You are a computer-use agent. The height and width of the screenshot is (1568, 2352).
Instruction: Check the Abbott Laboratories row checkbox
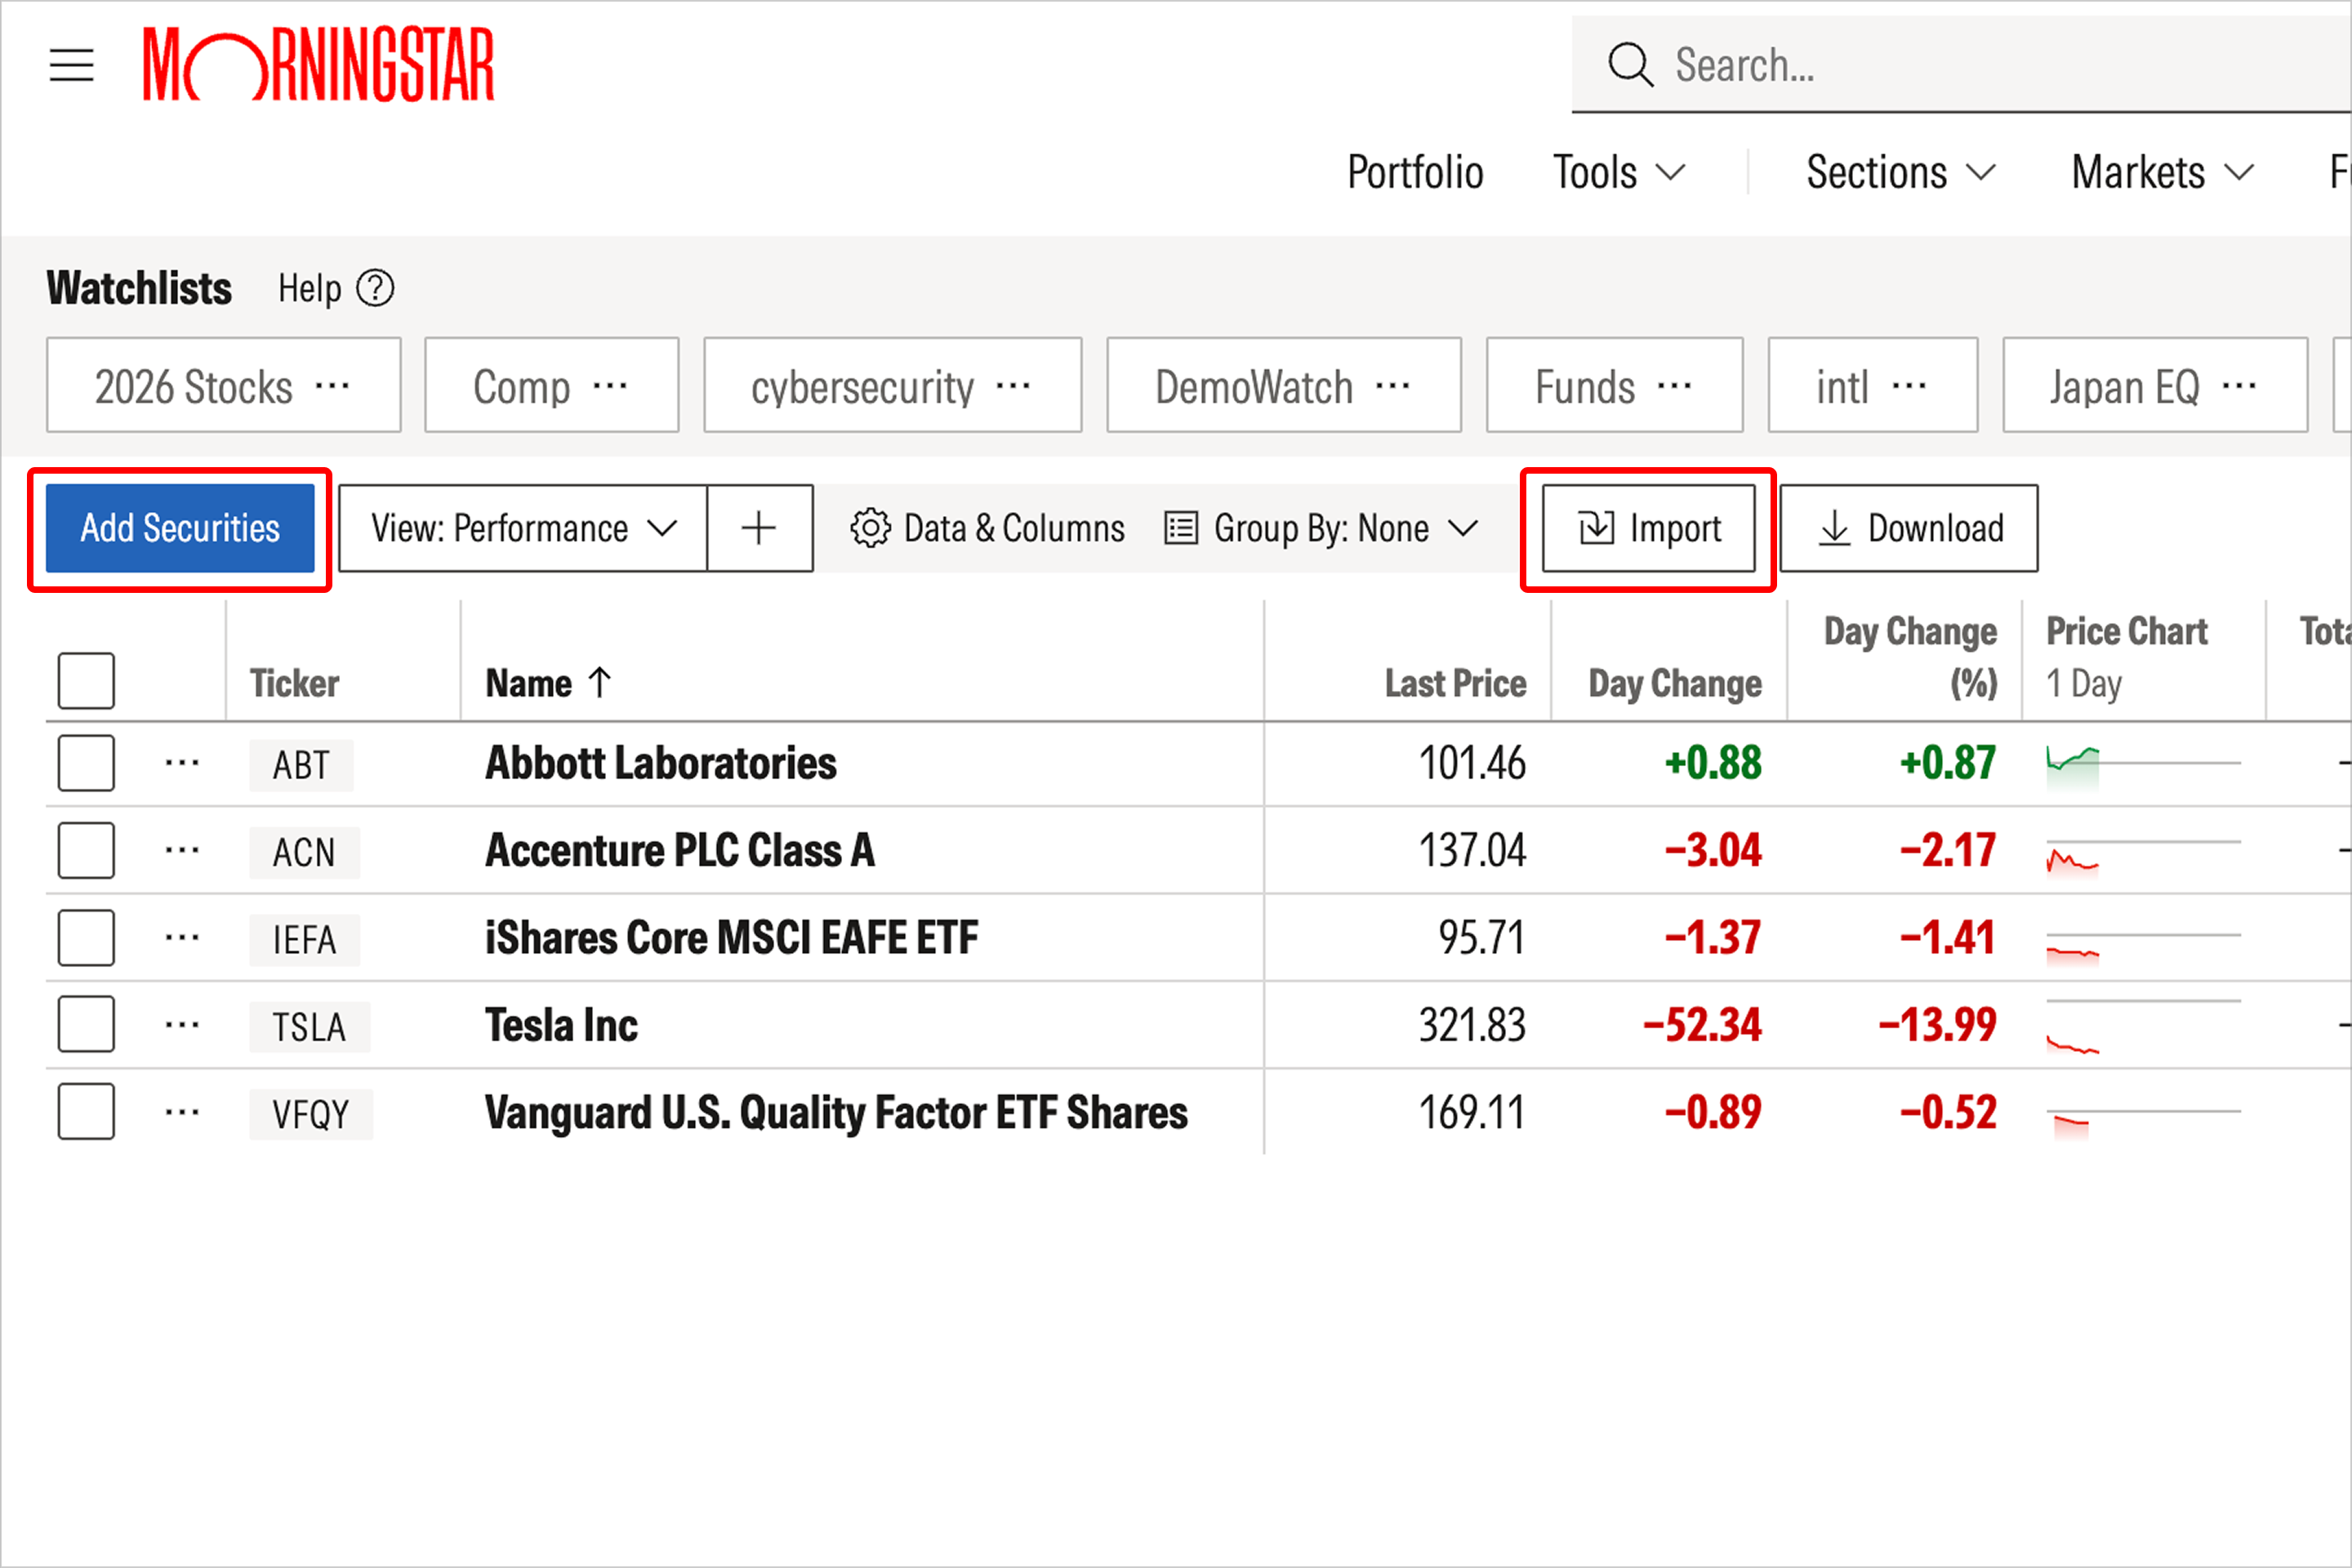coord(86,764)
